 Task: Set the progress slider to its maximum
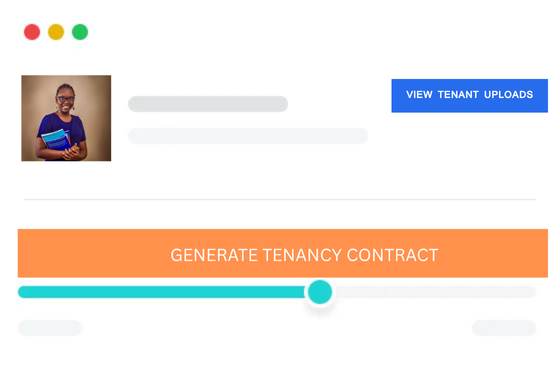click(x=534, y=292)
